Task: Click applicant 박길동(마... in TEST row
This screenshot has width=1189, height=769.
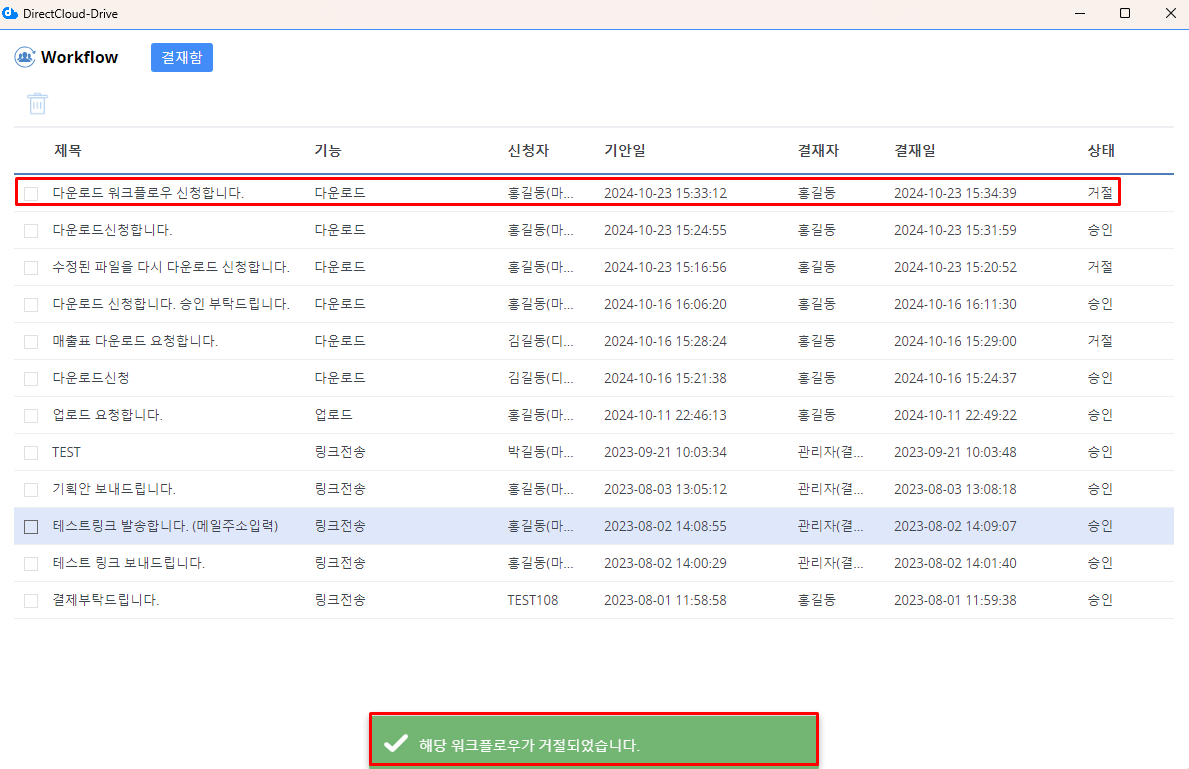Action: 540,452
